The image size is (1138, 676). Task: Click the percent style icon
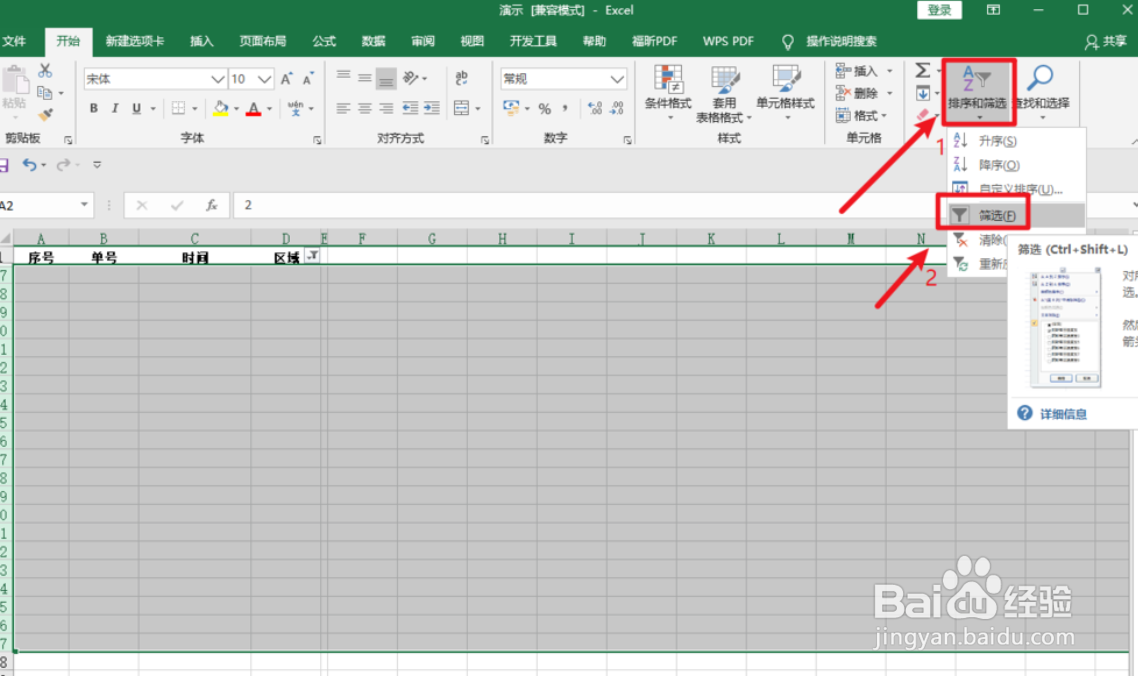coord(544,109)
